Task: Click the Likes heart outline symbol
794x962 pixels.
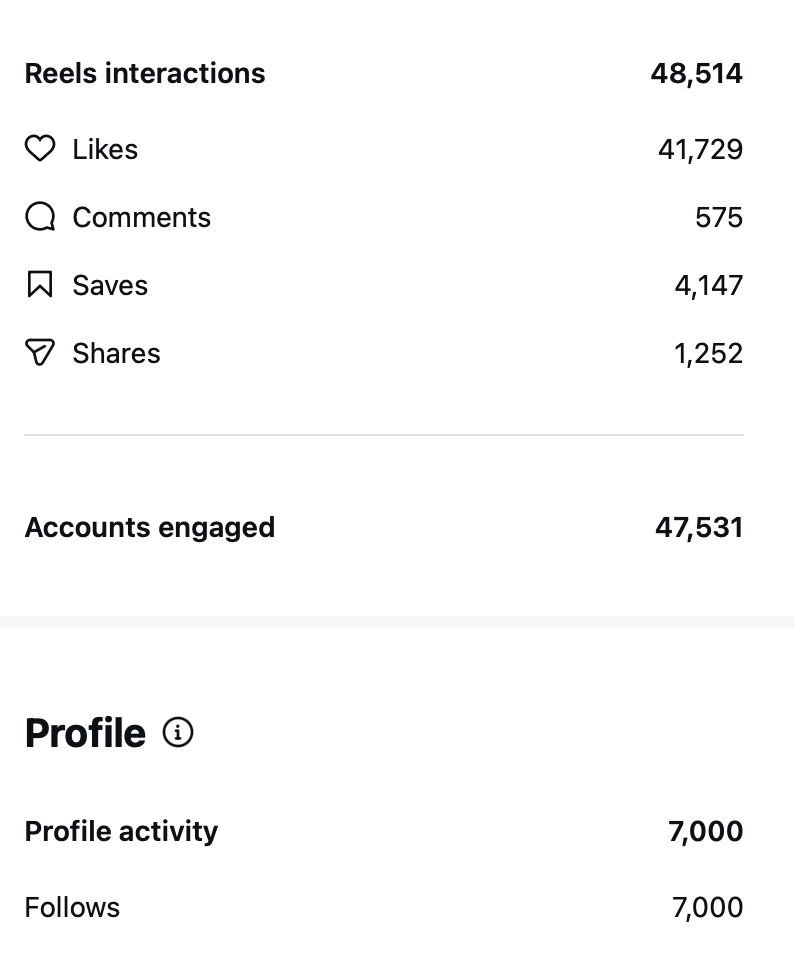Action: [40, 148]
